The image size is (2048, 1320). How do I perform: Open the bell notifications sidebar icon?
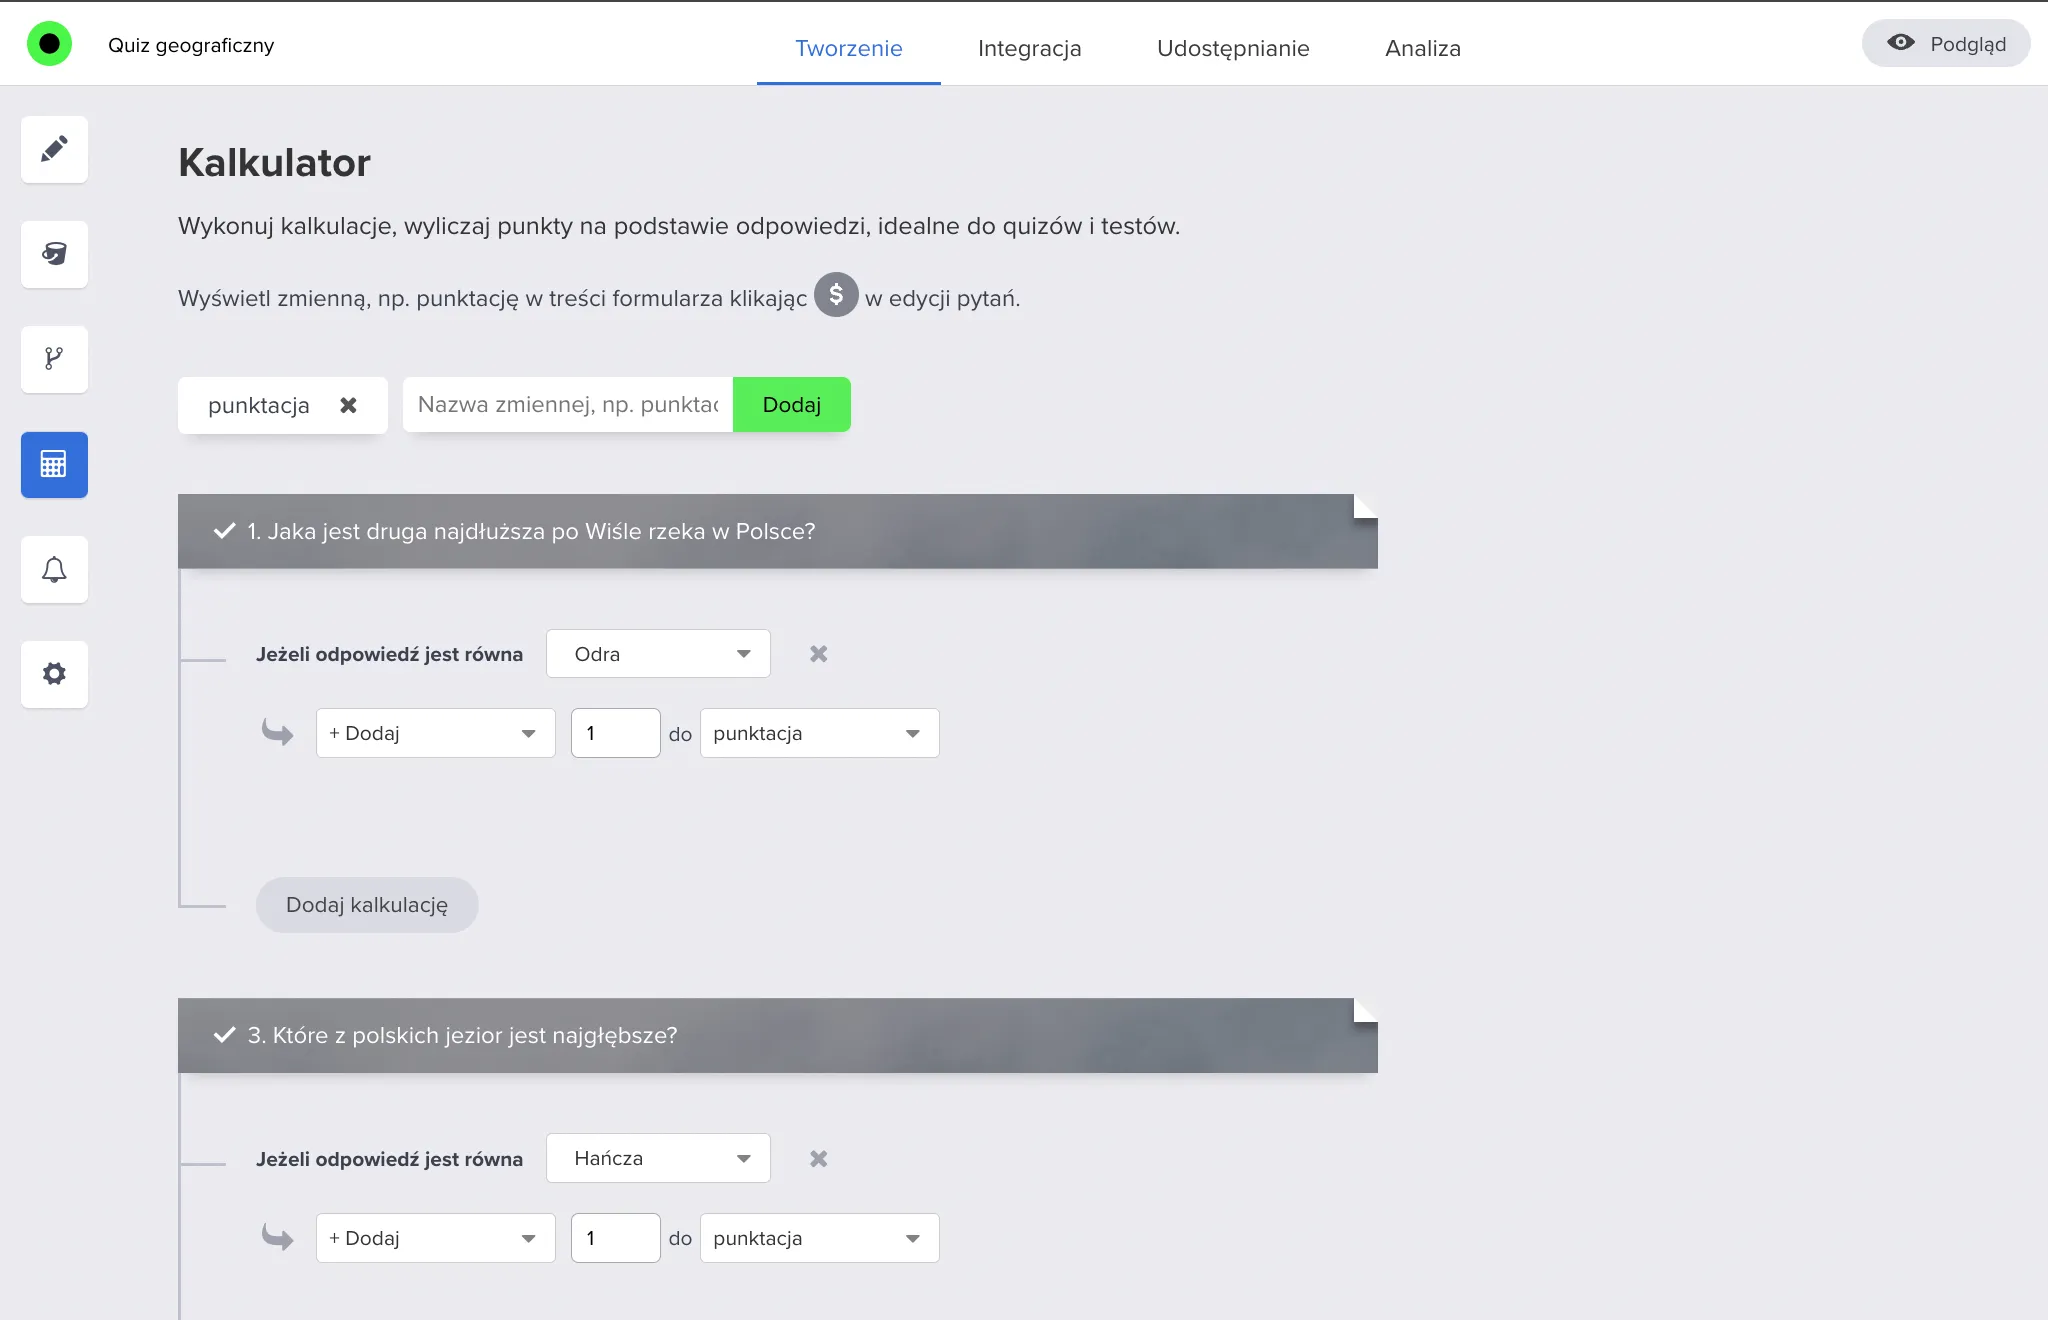(54, 569)
